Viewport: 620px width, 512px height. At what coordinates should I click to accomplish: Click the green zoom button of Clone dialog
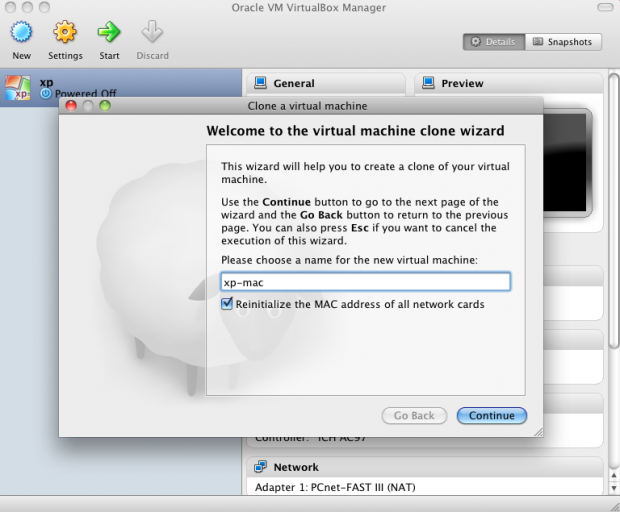[x=105, y=106]
